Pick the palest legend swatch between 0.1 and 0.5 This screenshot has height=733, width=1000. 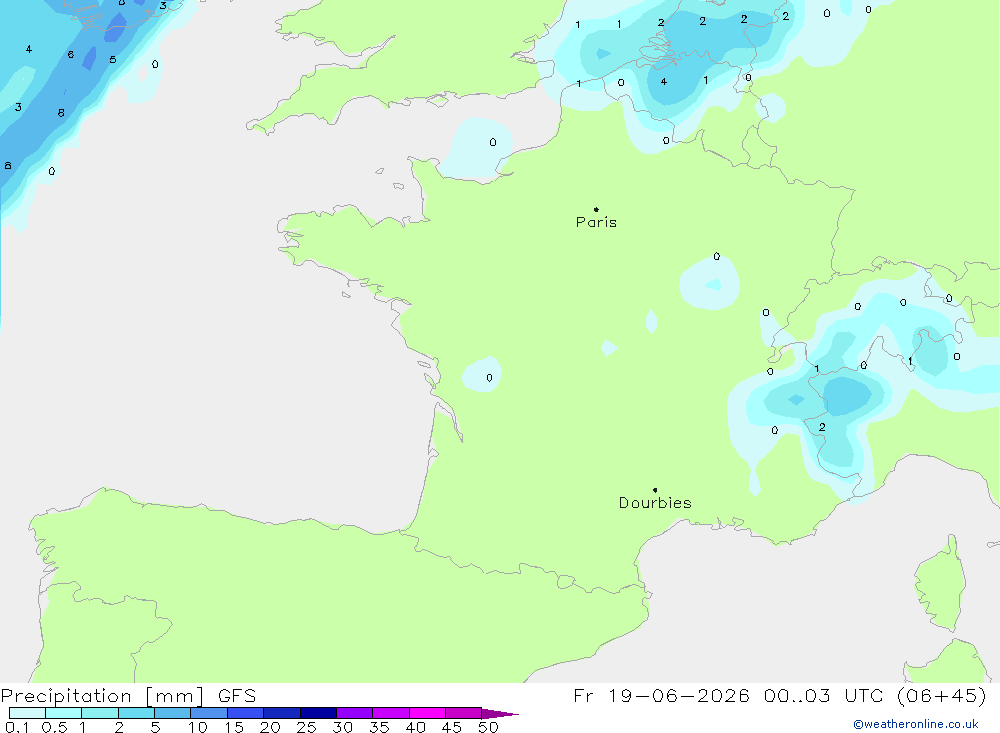(x=27, y=713)
